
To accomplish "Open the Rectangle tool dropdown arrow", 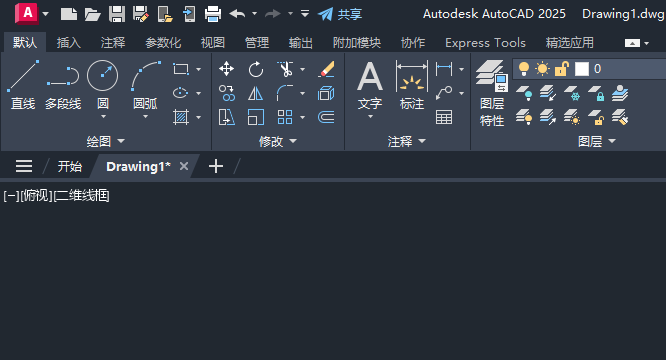I will [198, 69].
